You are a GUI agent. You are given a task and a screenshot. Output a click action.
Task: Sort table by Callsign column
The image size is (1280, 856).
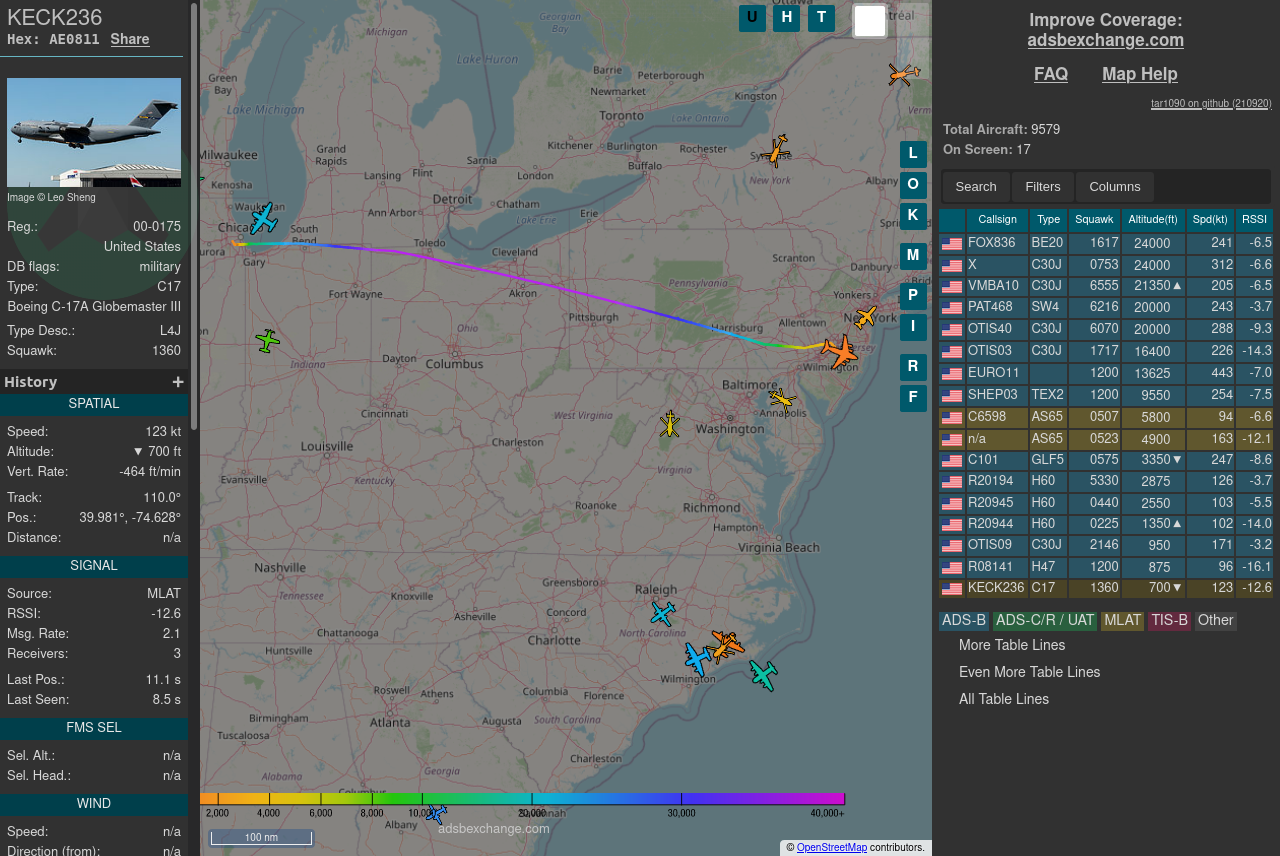point(997,220)
